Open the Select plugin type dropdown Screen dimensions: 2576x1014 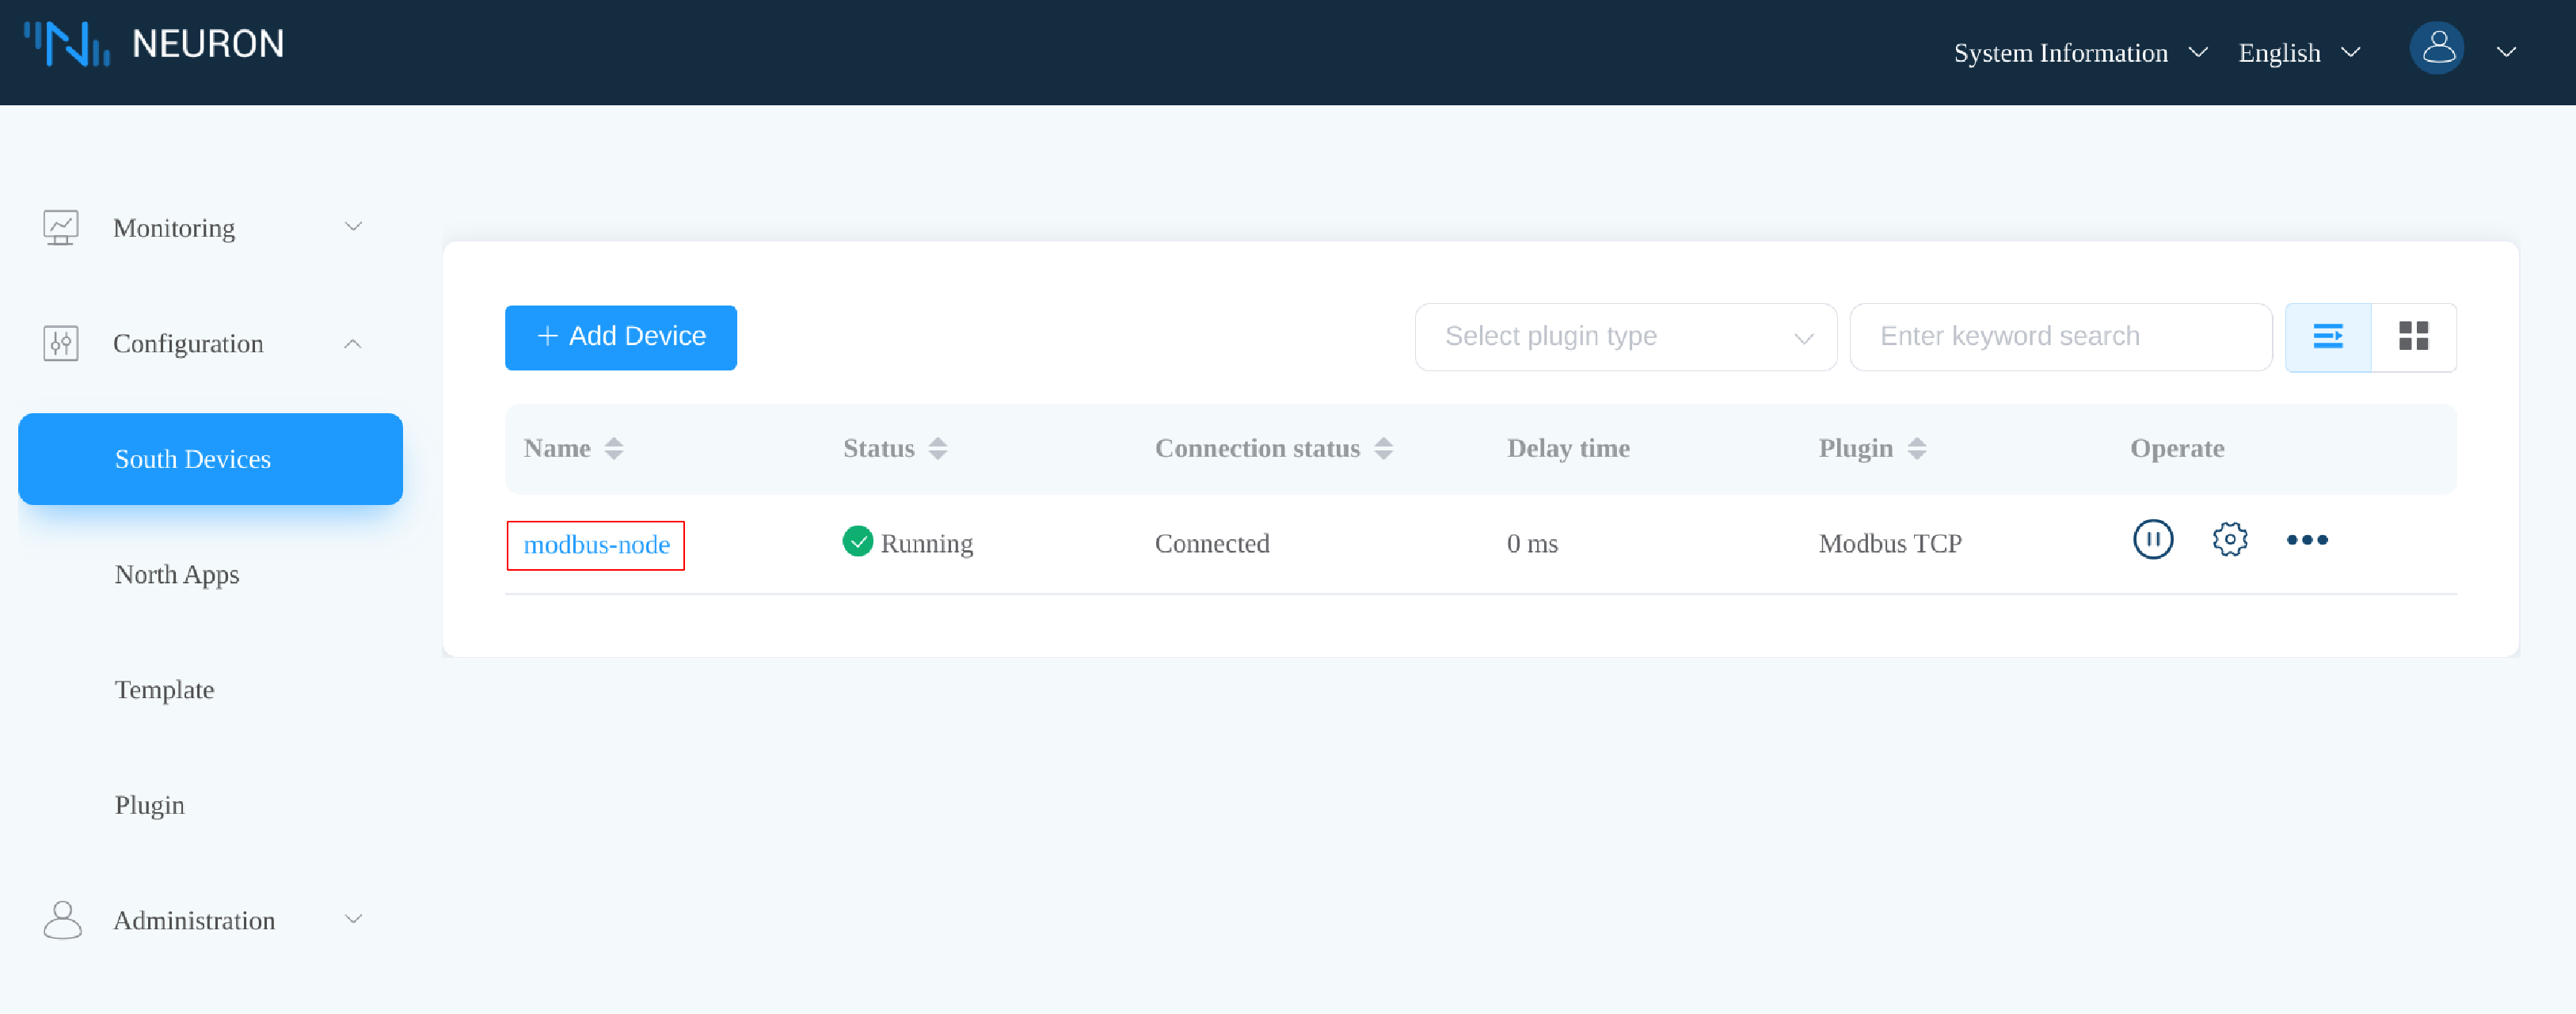(1626, 337)
